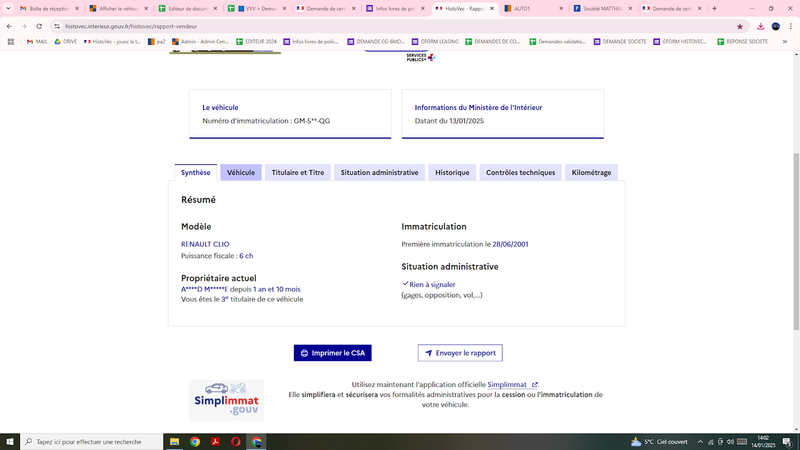This screenshot has width=800, height=450.
Task: Switch to AUTO1 browser tab
Action: tap(534, 9)
